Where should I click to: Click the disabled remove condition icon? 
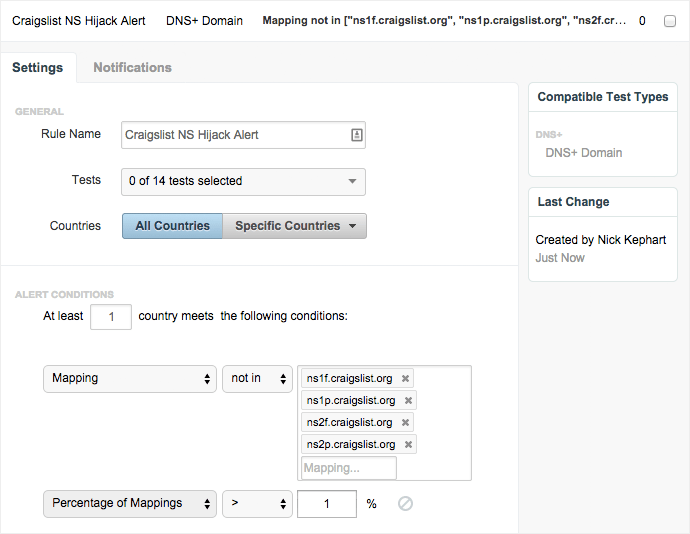coord(405,504)
